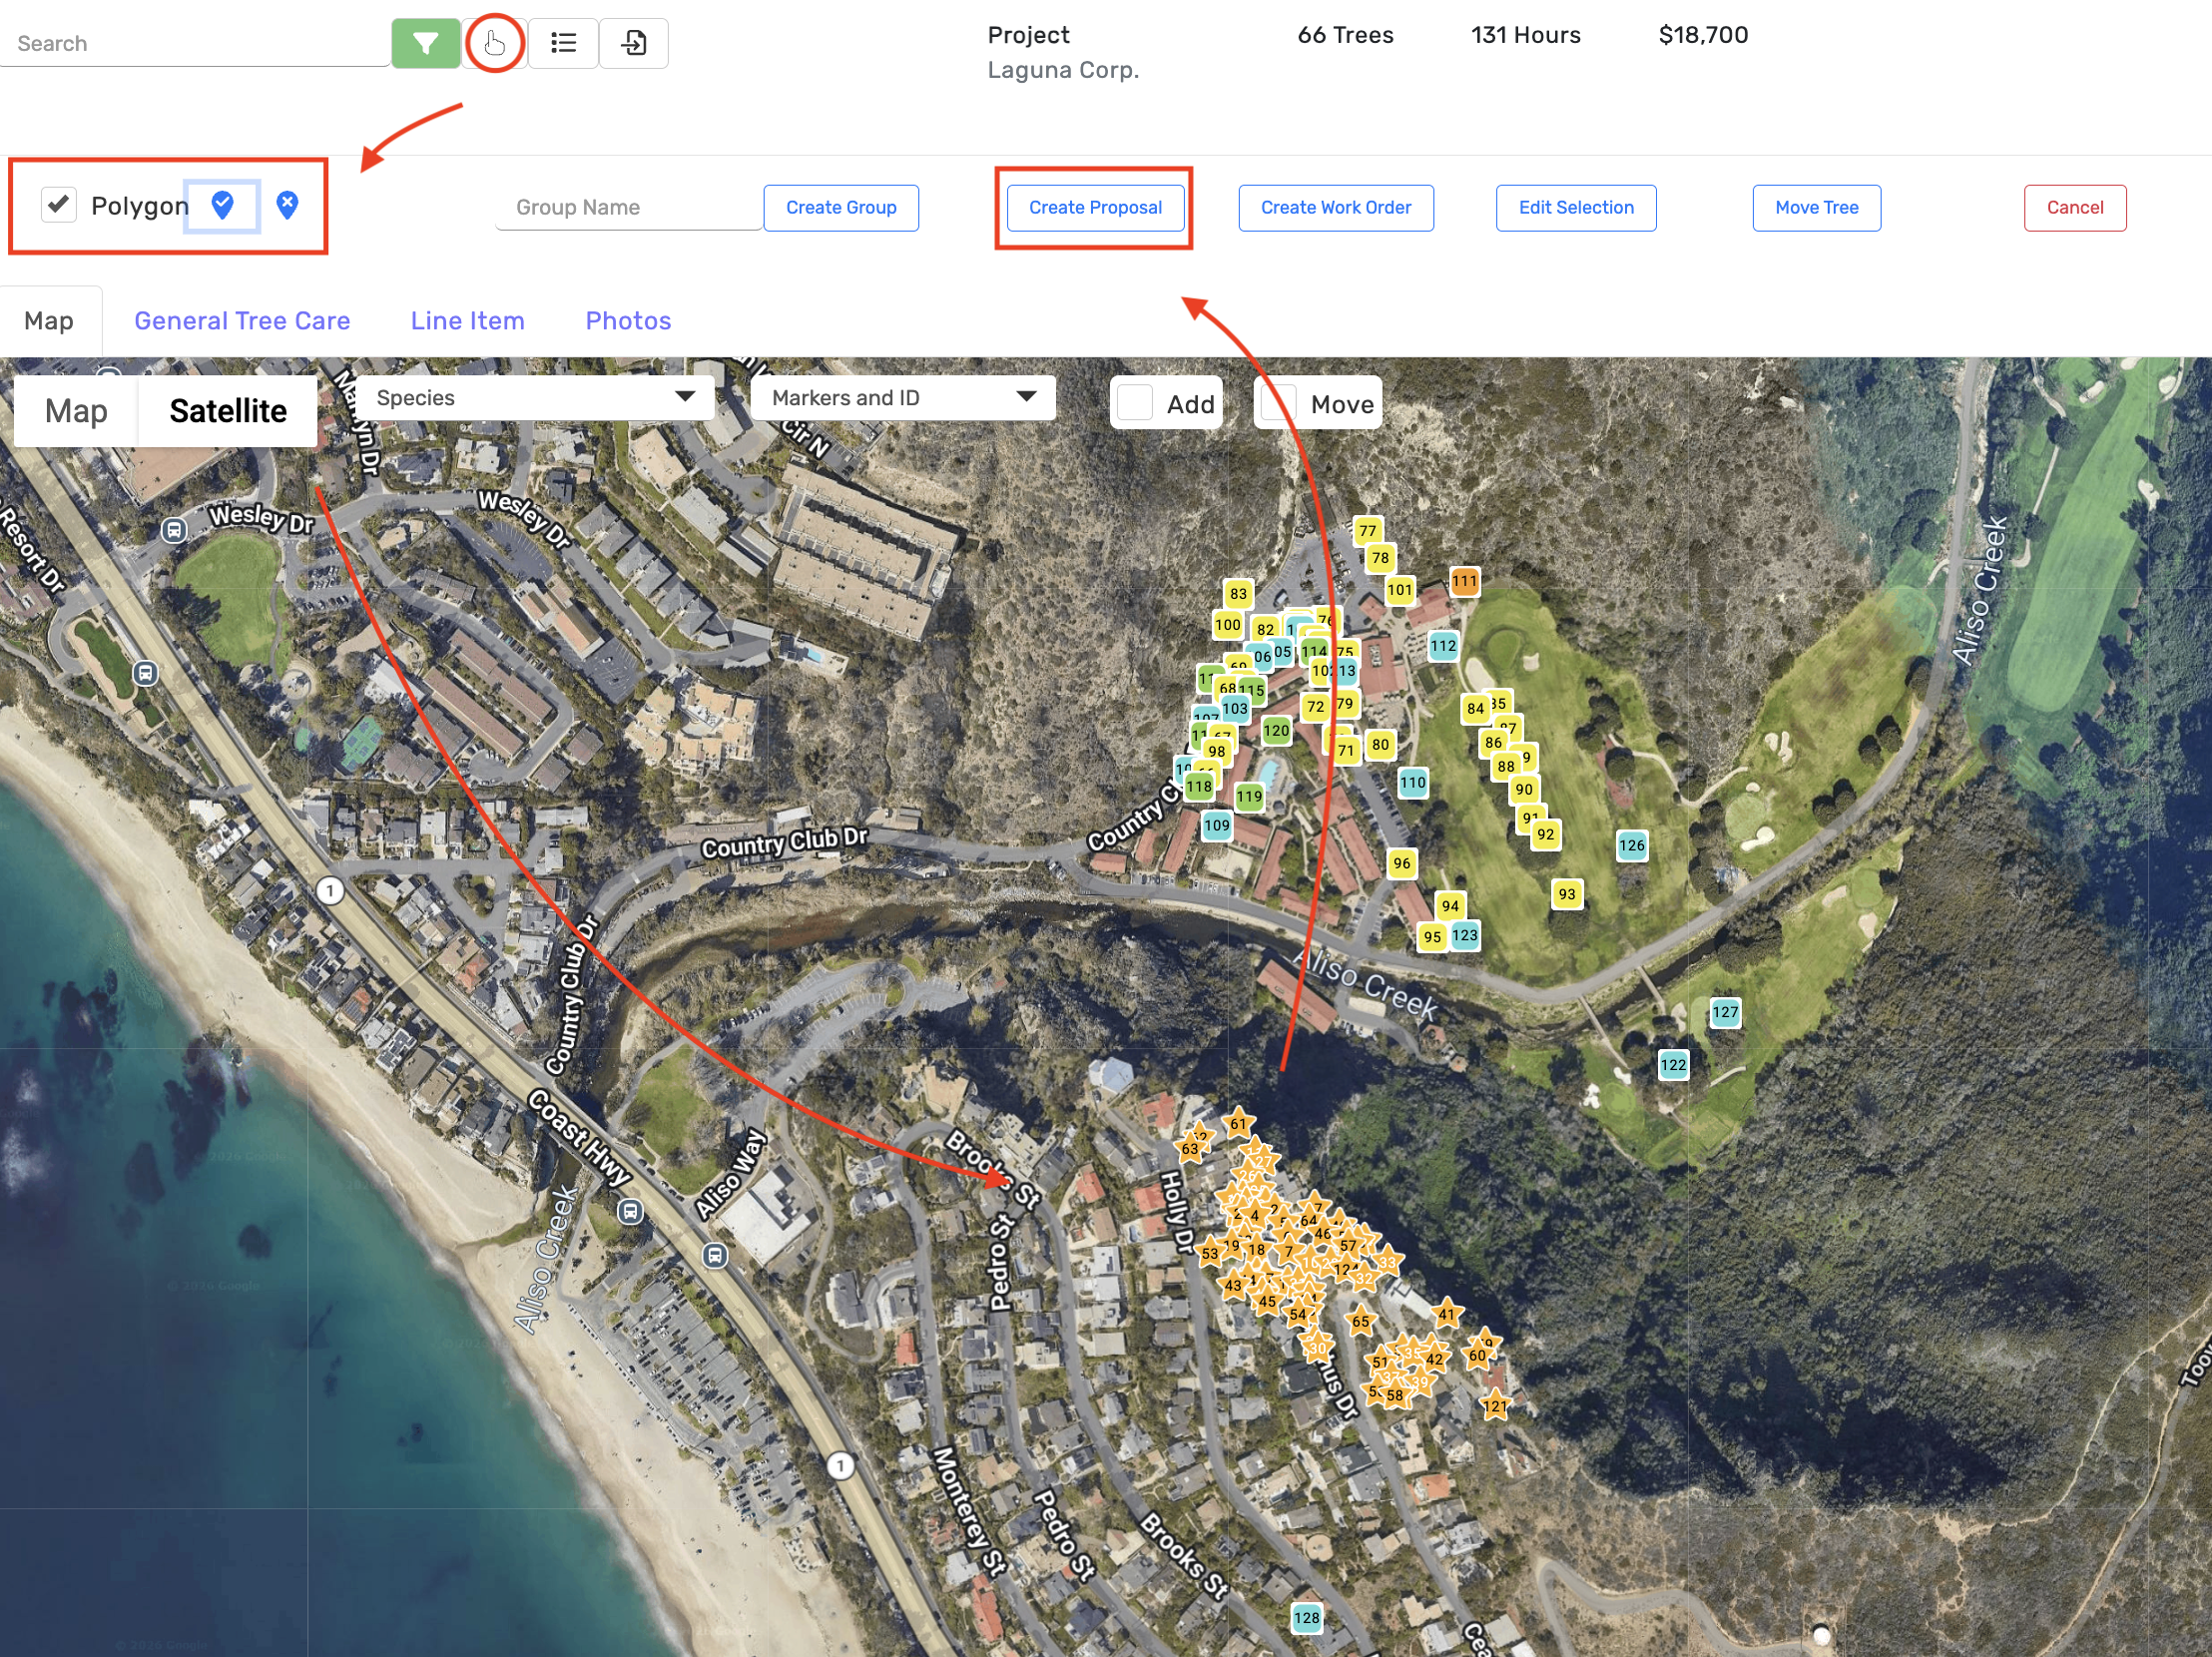The width and height of the screenshot is (2212, 1657).
Task: Select star tree marker 61
Action: (x=1238, y=1123)
